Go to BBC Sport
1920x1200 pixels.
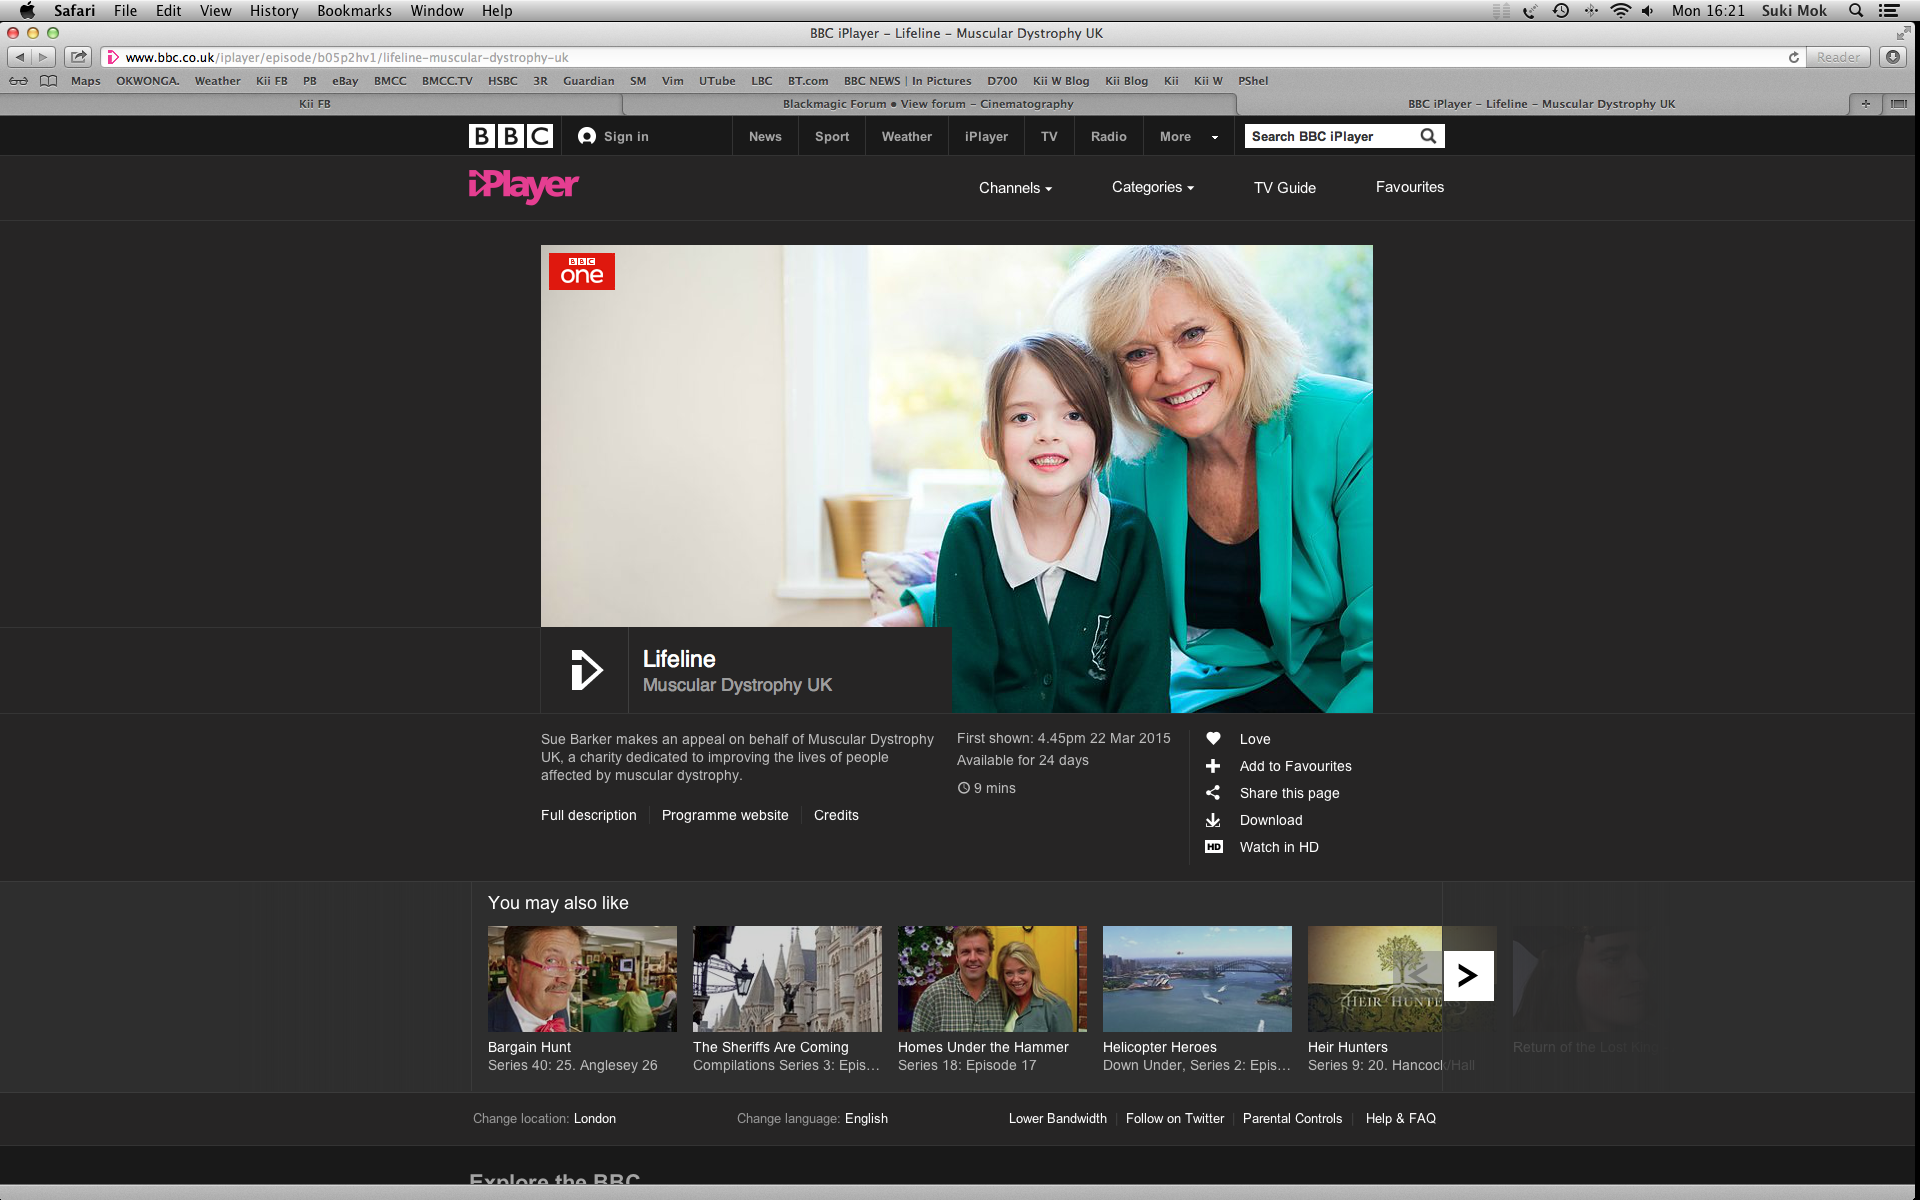pos(832,137)
